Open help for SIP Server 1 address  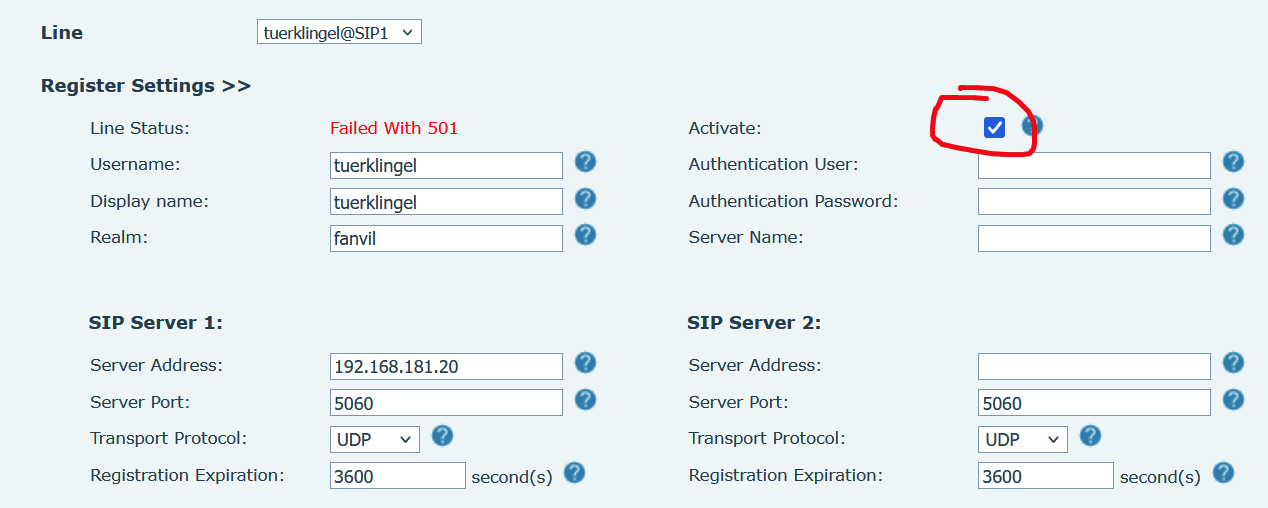(x=586, y=363)
